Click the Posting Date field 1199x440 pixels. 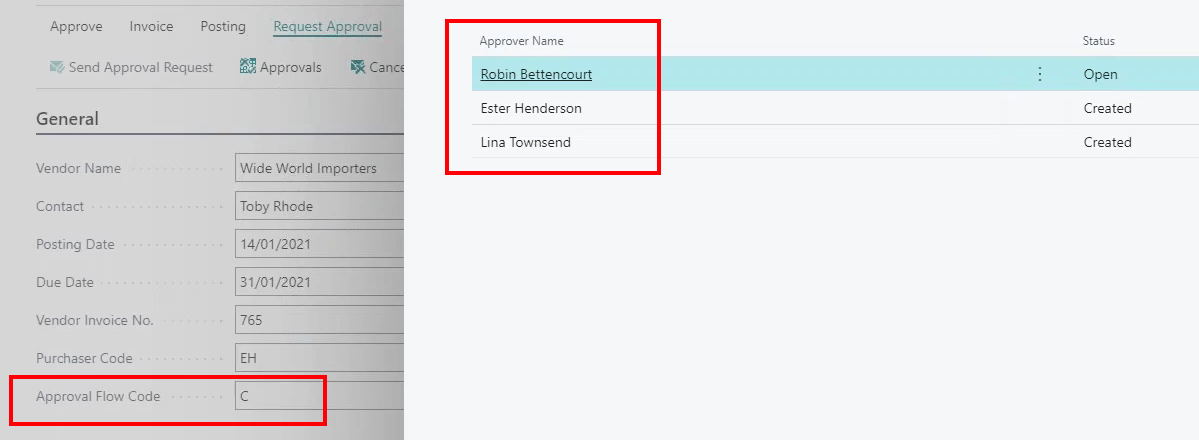pyautogui.click(x=320, y=244)
